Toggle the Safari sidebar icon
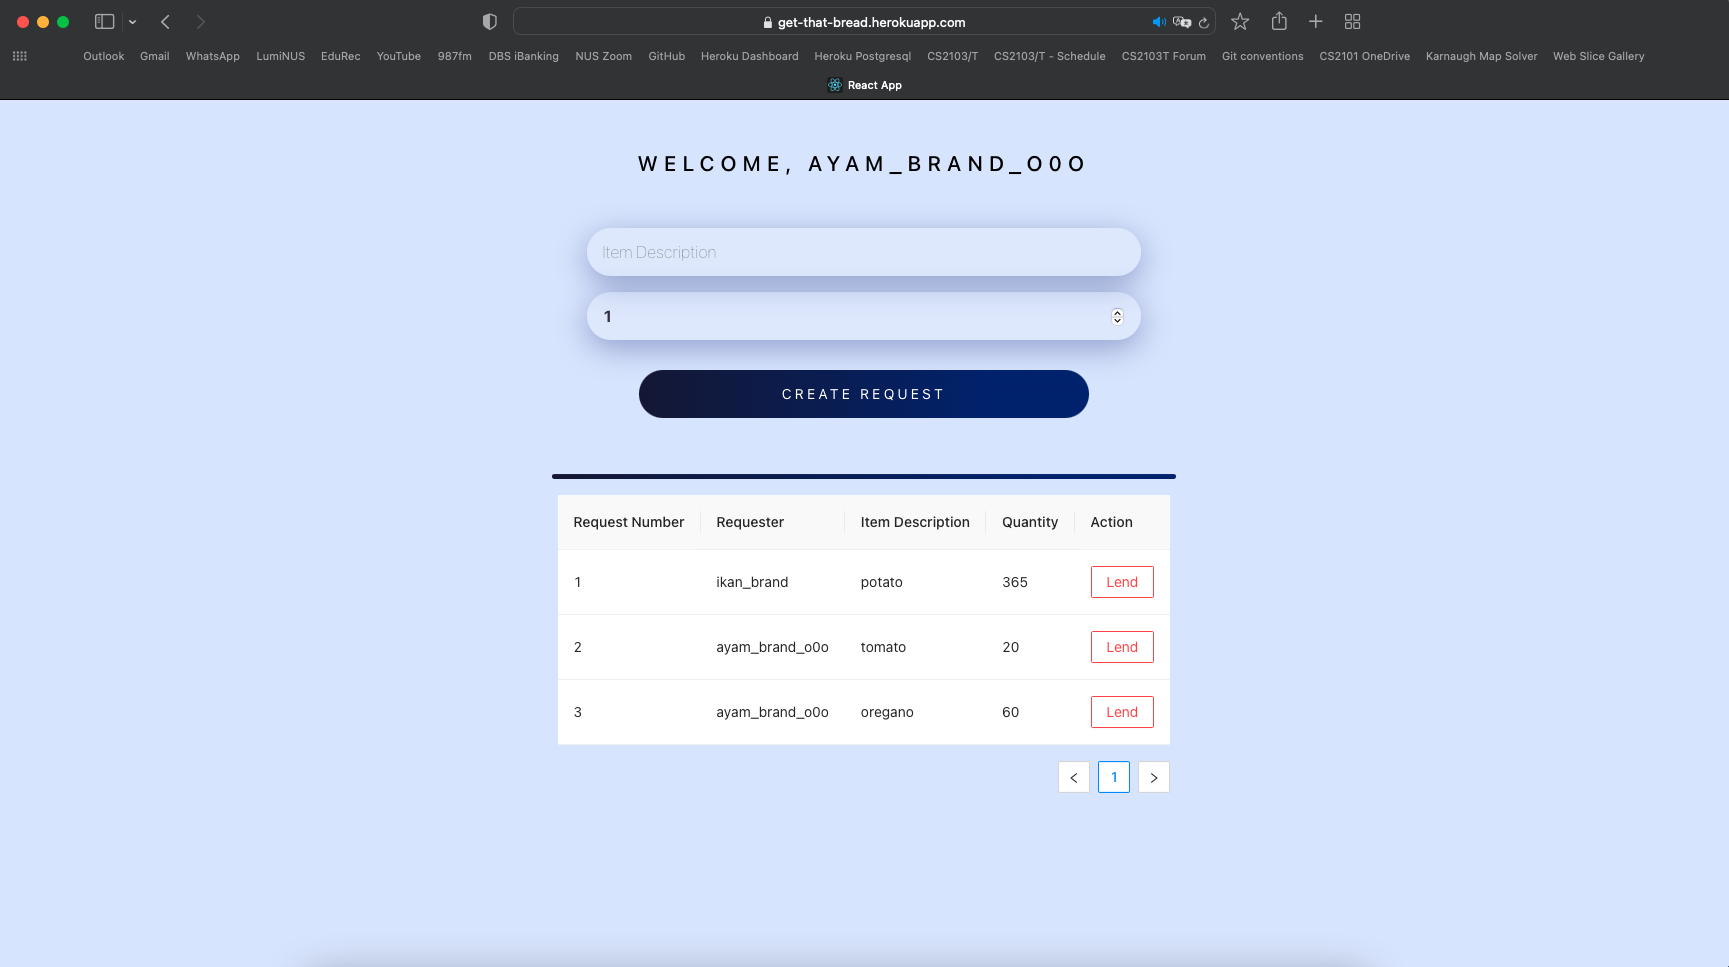This screenshot has width=1729, height=967. [x=104, y=21]
